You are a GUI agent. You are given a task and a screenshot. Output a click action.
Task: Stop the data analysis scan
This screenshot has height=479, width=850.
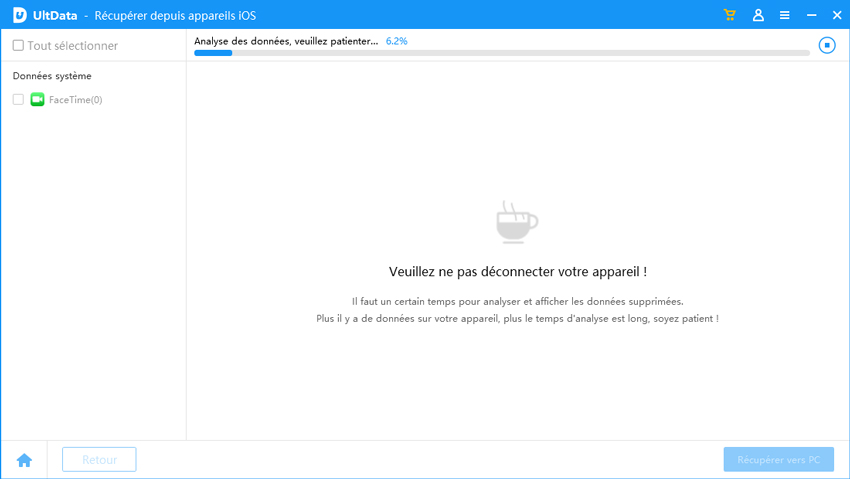point(827,45)
